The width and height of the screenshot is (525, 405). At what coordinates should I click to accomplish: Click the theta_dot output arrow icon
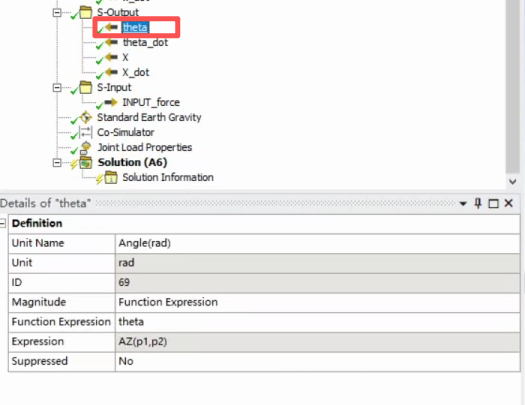coord(111,42)
